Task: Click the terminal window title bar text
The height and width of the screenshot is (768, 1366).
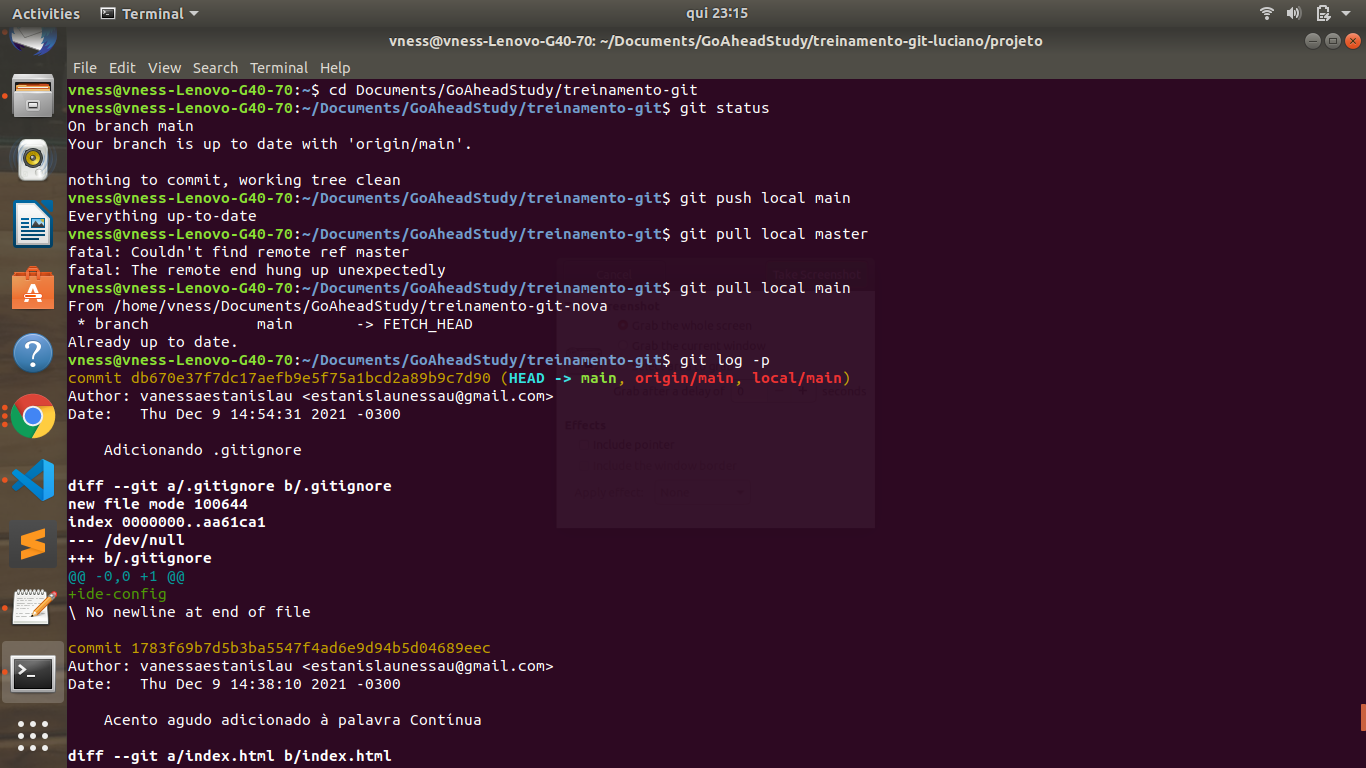Action: [x=715, y=41]
